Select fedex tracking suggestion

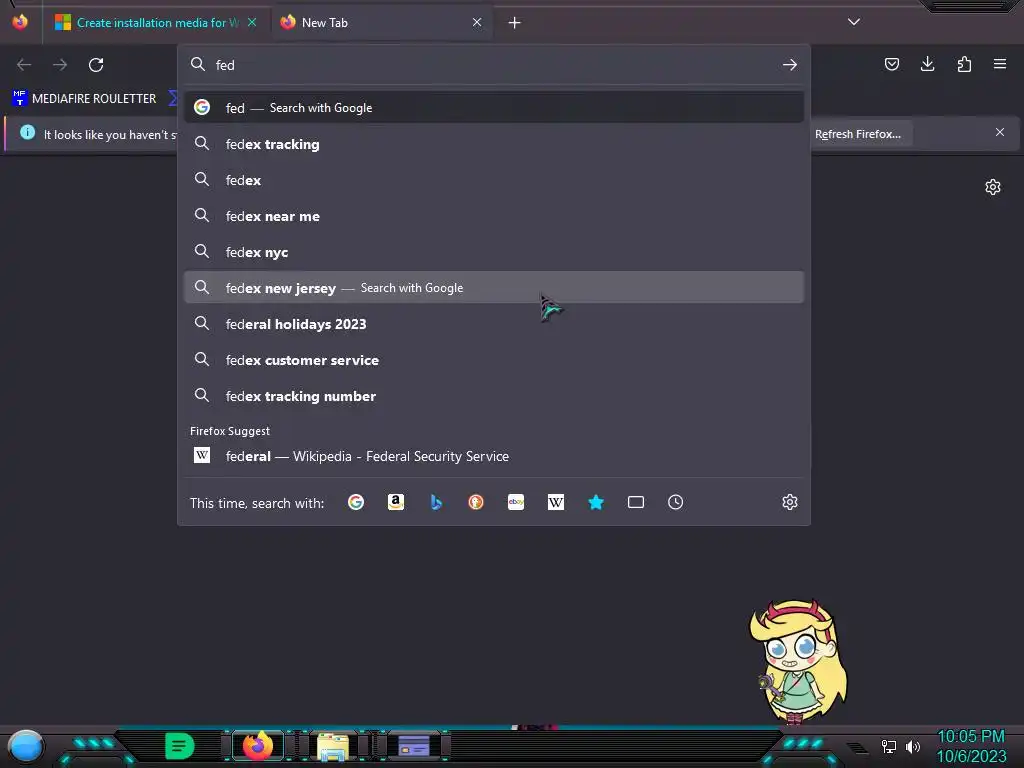tap(494, 144)
